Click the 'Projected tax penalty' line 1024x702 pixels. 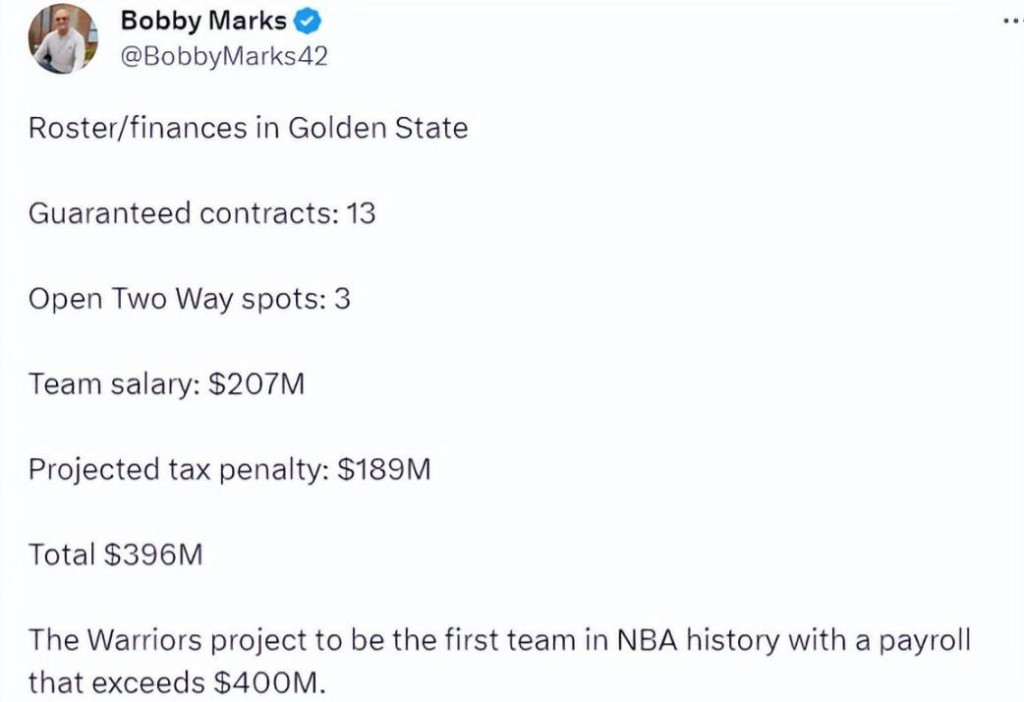(x=230, y=470)
